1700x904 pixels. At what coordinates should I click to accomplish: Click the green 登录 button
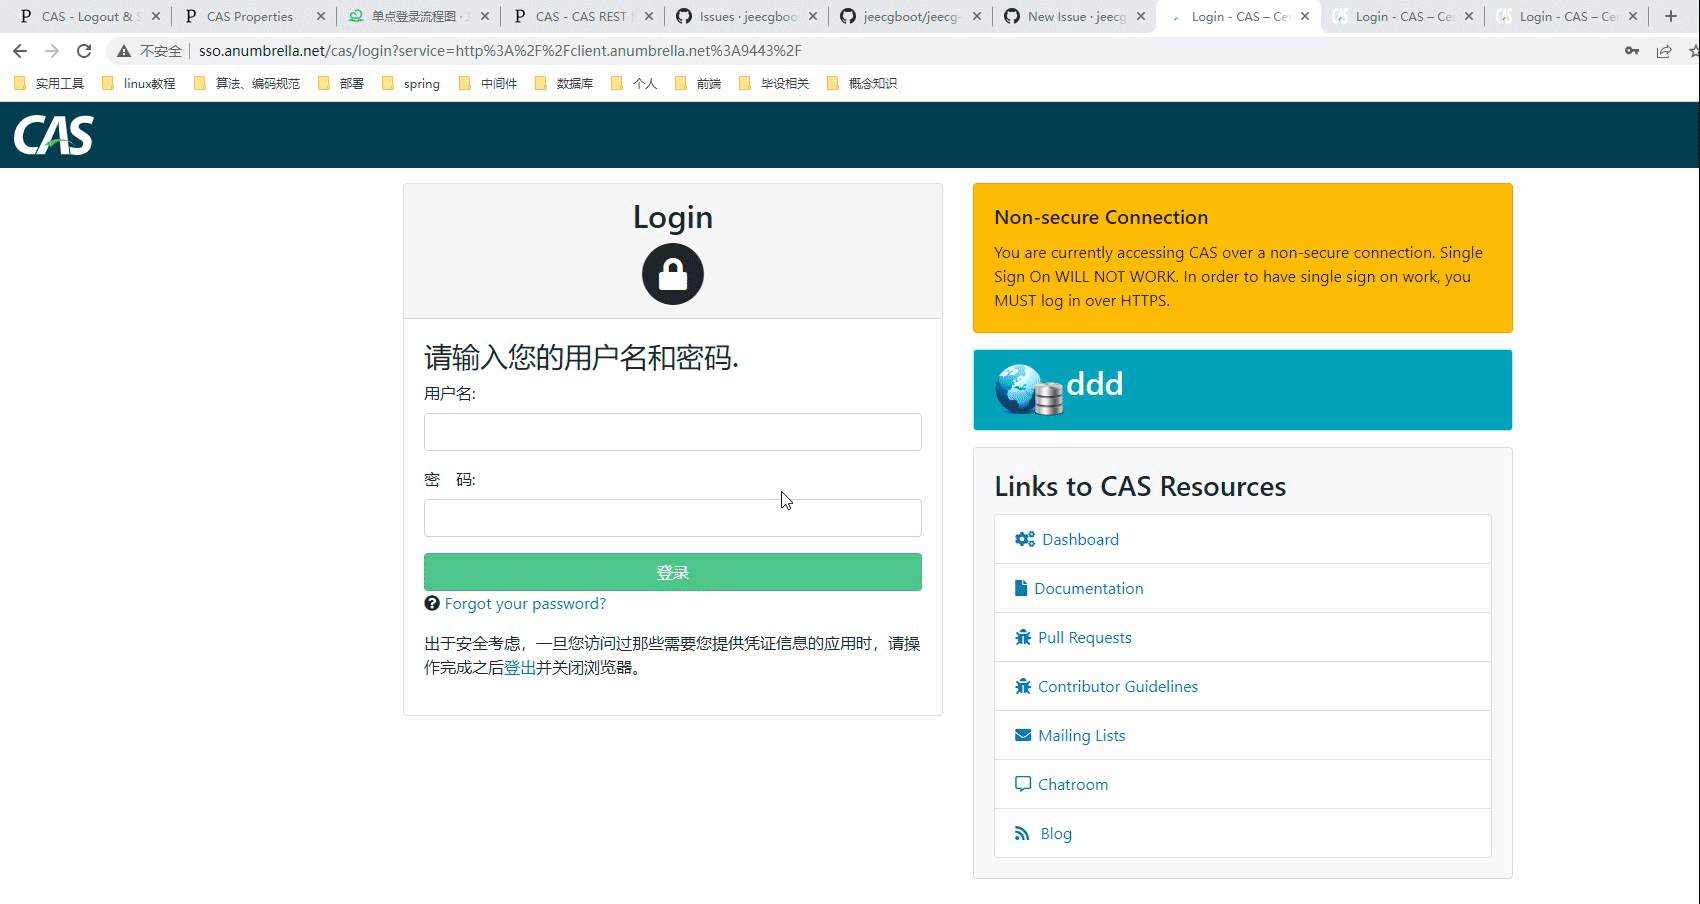tap(673, 572)
